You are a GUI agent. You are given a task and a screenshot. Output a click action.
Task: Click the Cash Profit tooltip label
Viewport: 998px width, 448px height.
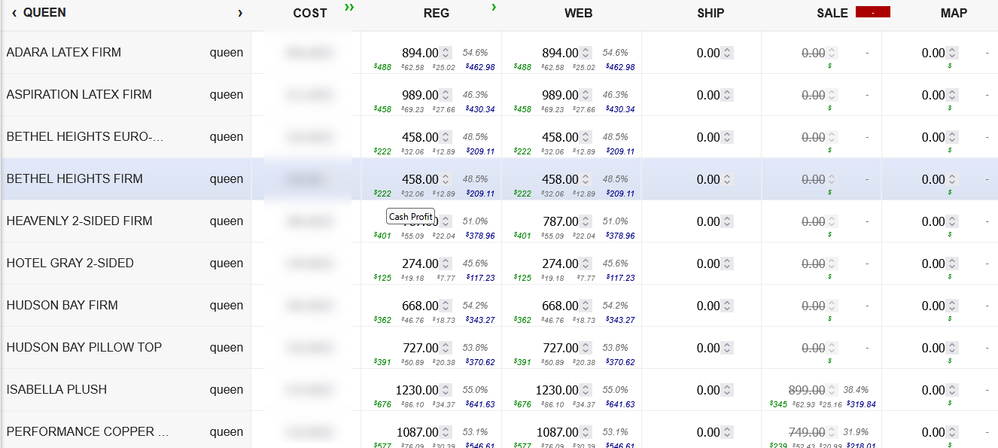[411, 216]
